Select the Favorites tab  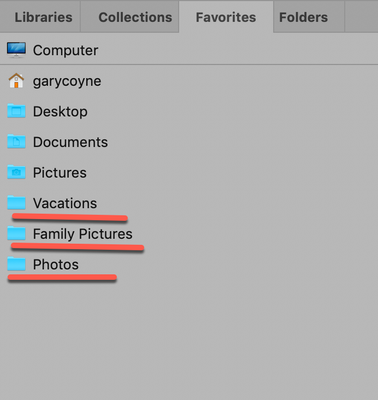(226, 17)
